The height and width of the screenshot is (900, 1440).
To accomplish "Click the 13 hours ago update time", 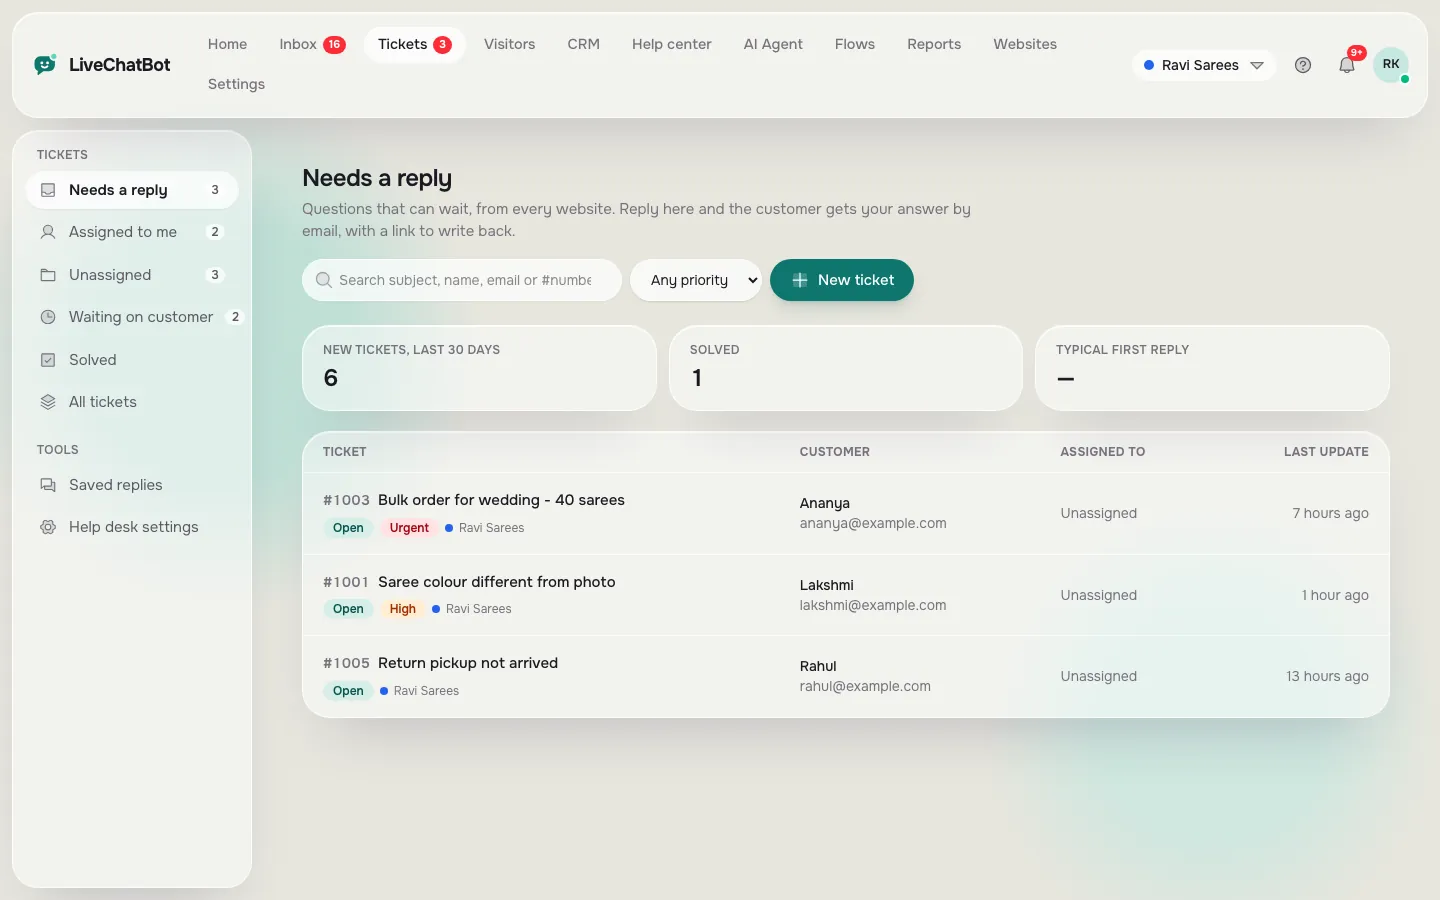I will (x=1327, y=676).
